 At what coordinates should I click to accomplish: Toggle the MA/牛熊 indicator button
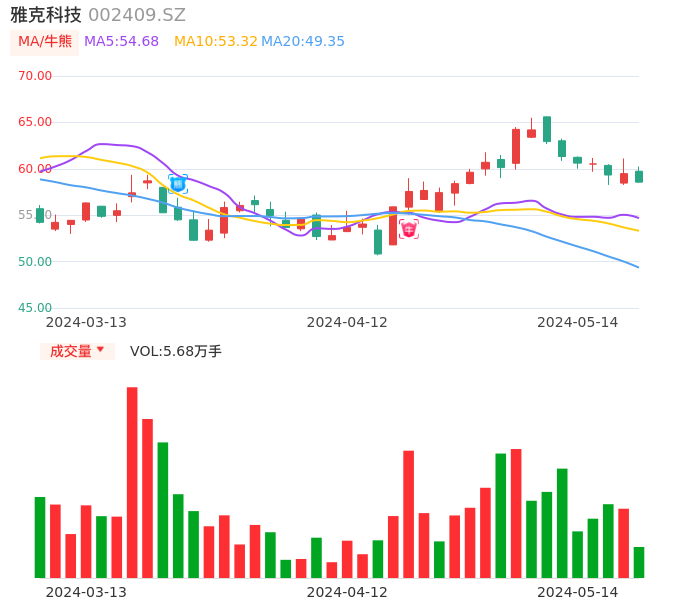pos(44,42)
